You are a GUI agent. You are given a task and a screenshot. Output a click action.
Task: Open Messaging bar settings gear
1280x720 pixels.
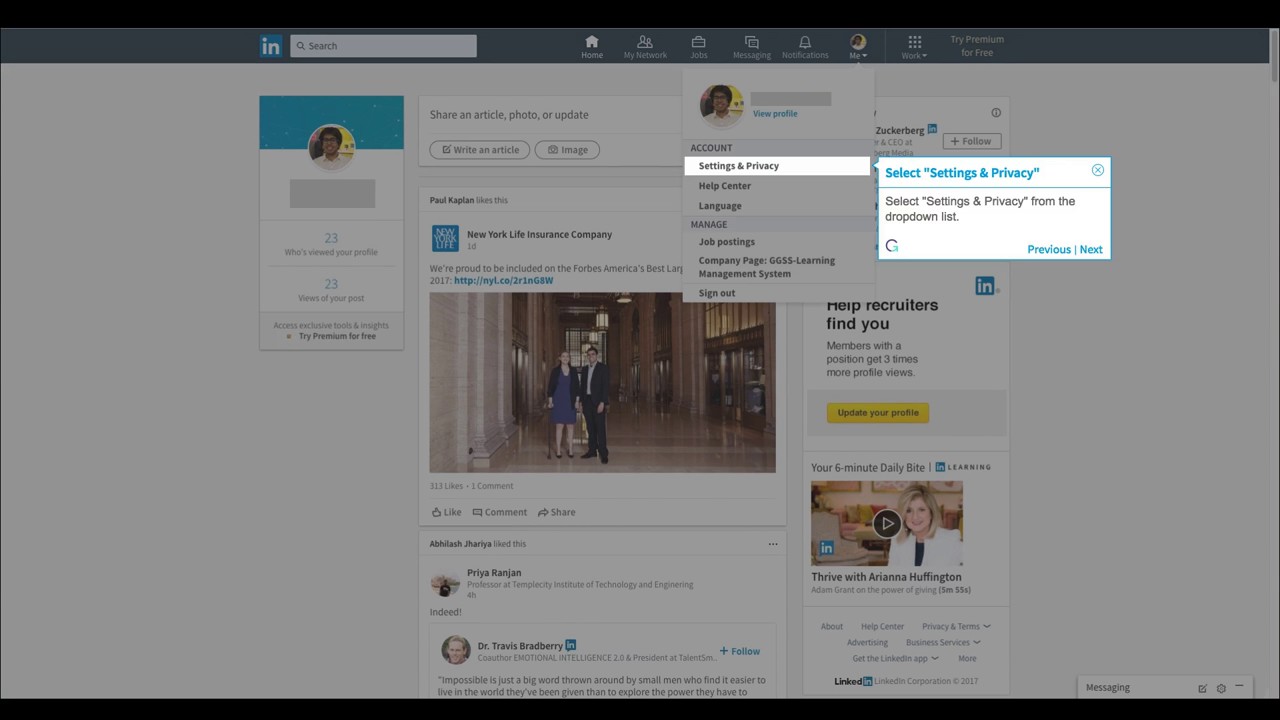click(x=1221, y=688)
